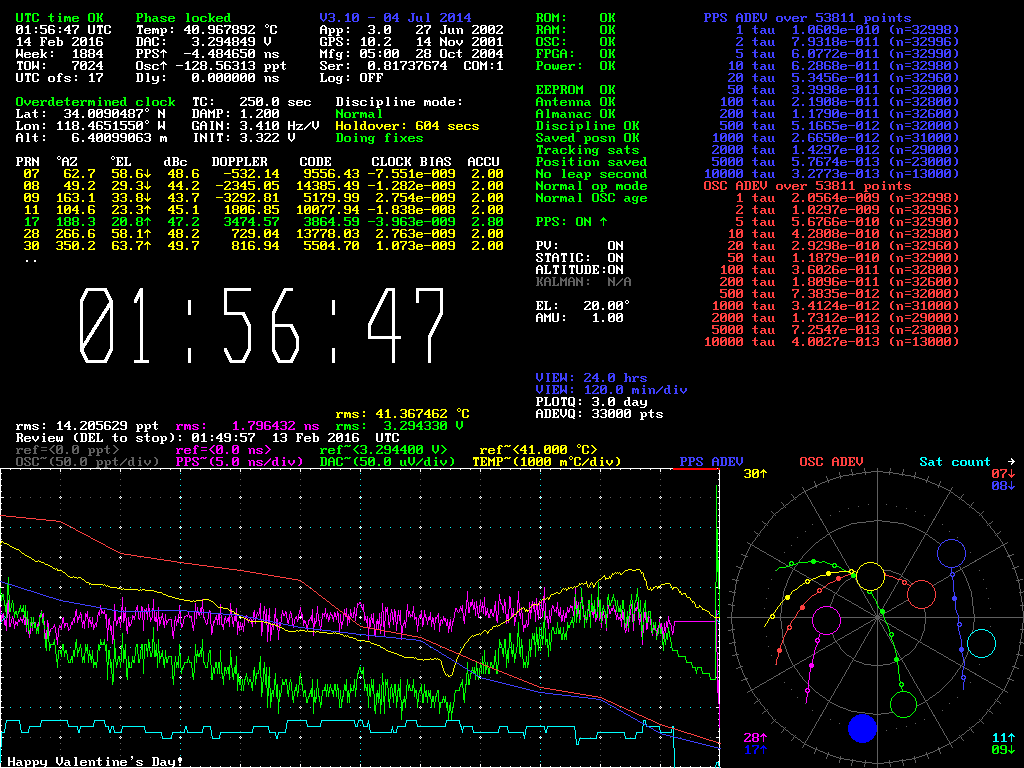Screen dimensions: 1024x768
Task: Click the GAIN: 3.410 Hz/V setting
Action: tap(255, 126)
